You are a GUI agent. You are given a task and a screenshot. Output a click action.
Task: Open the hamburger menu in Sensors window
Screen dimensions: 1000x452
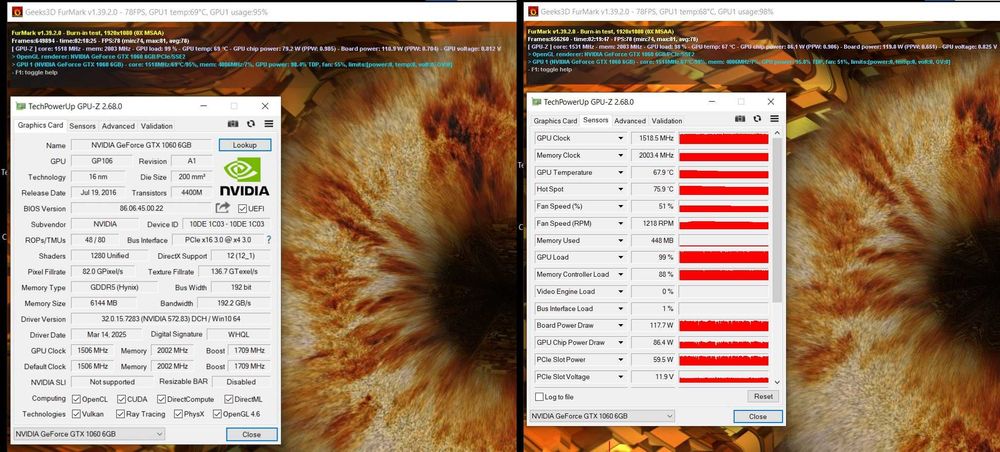(x=774, y=119)
